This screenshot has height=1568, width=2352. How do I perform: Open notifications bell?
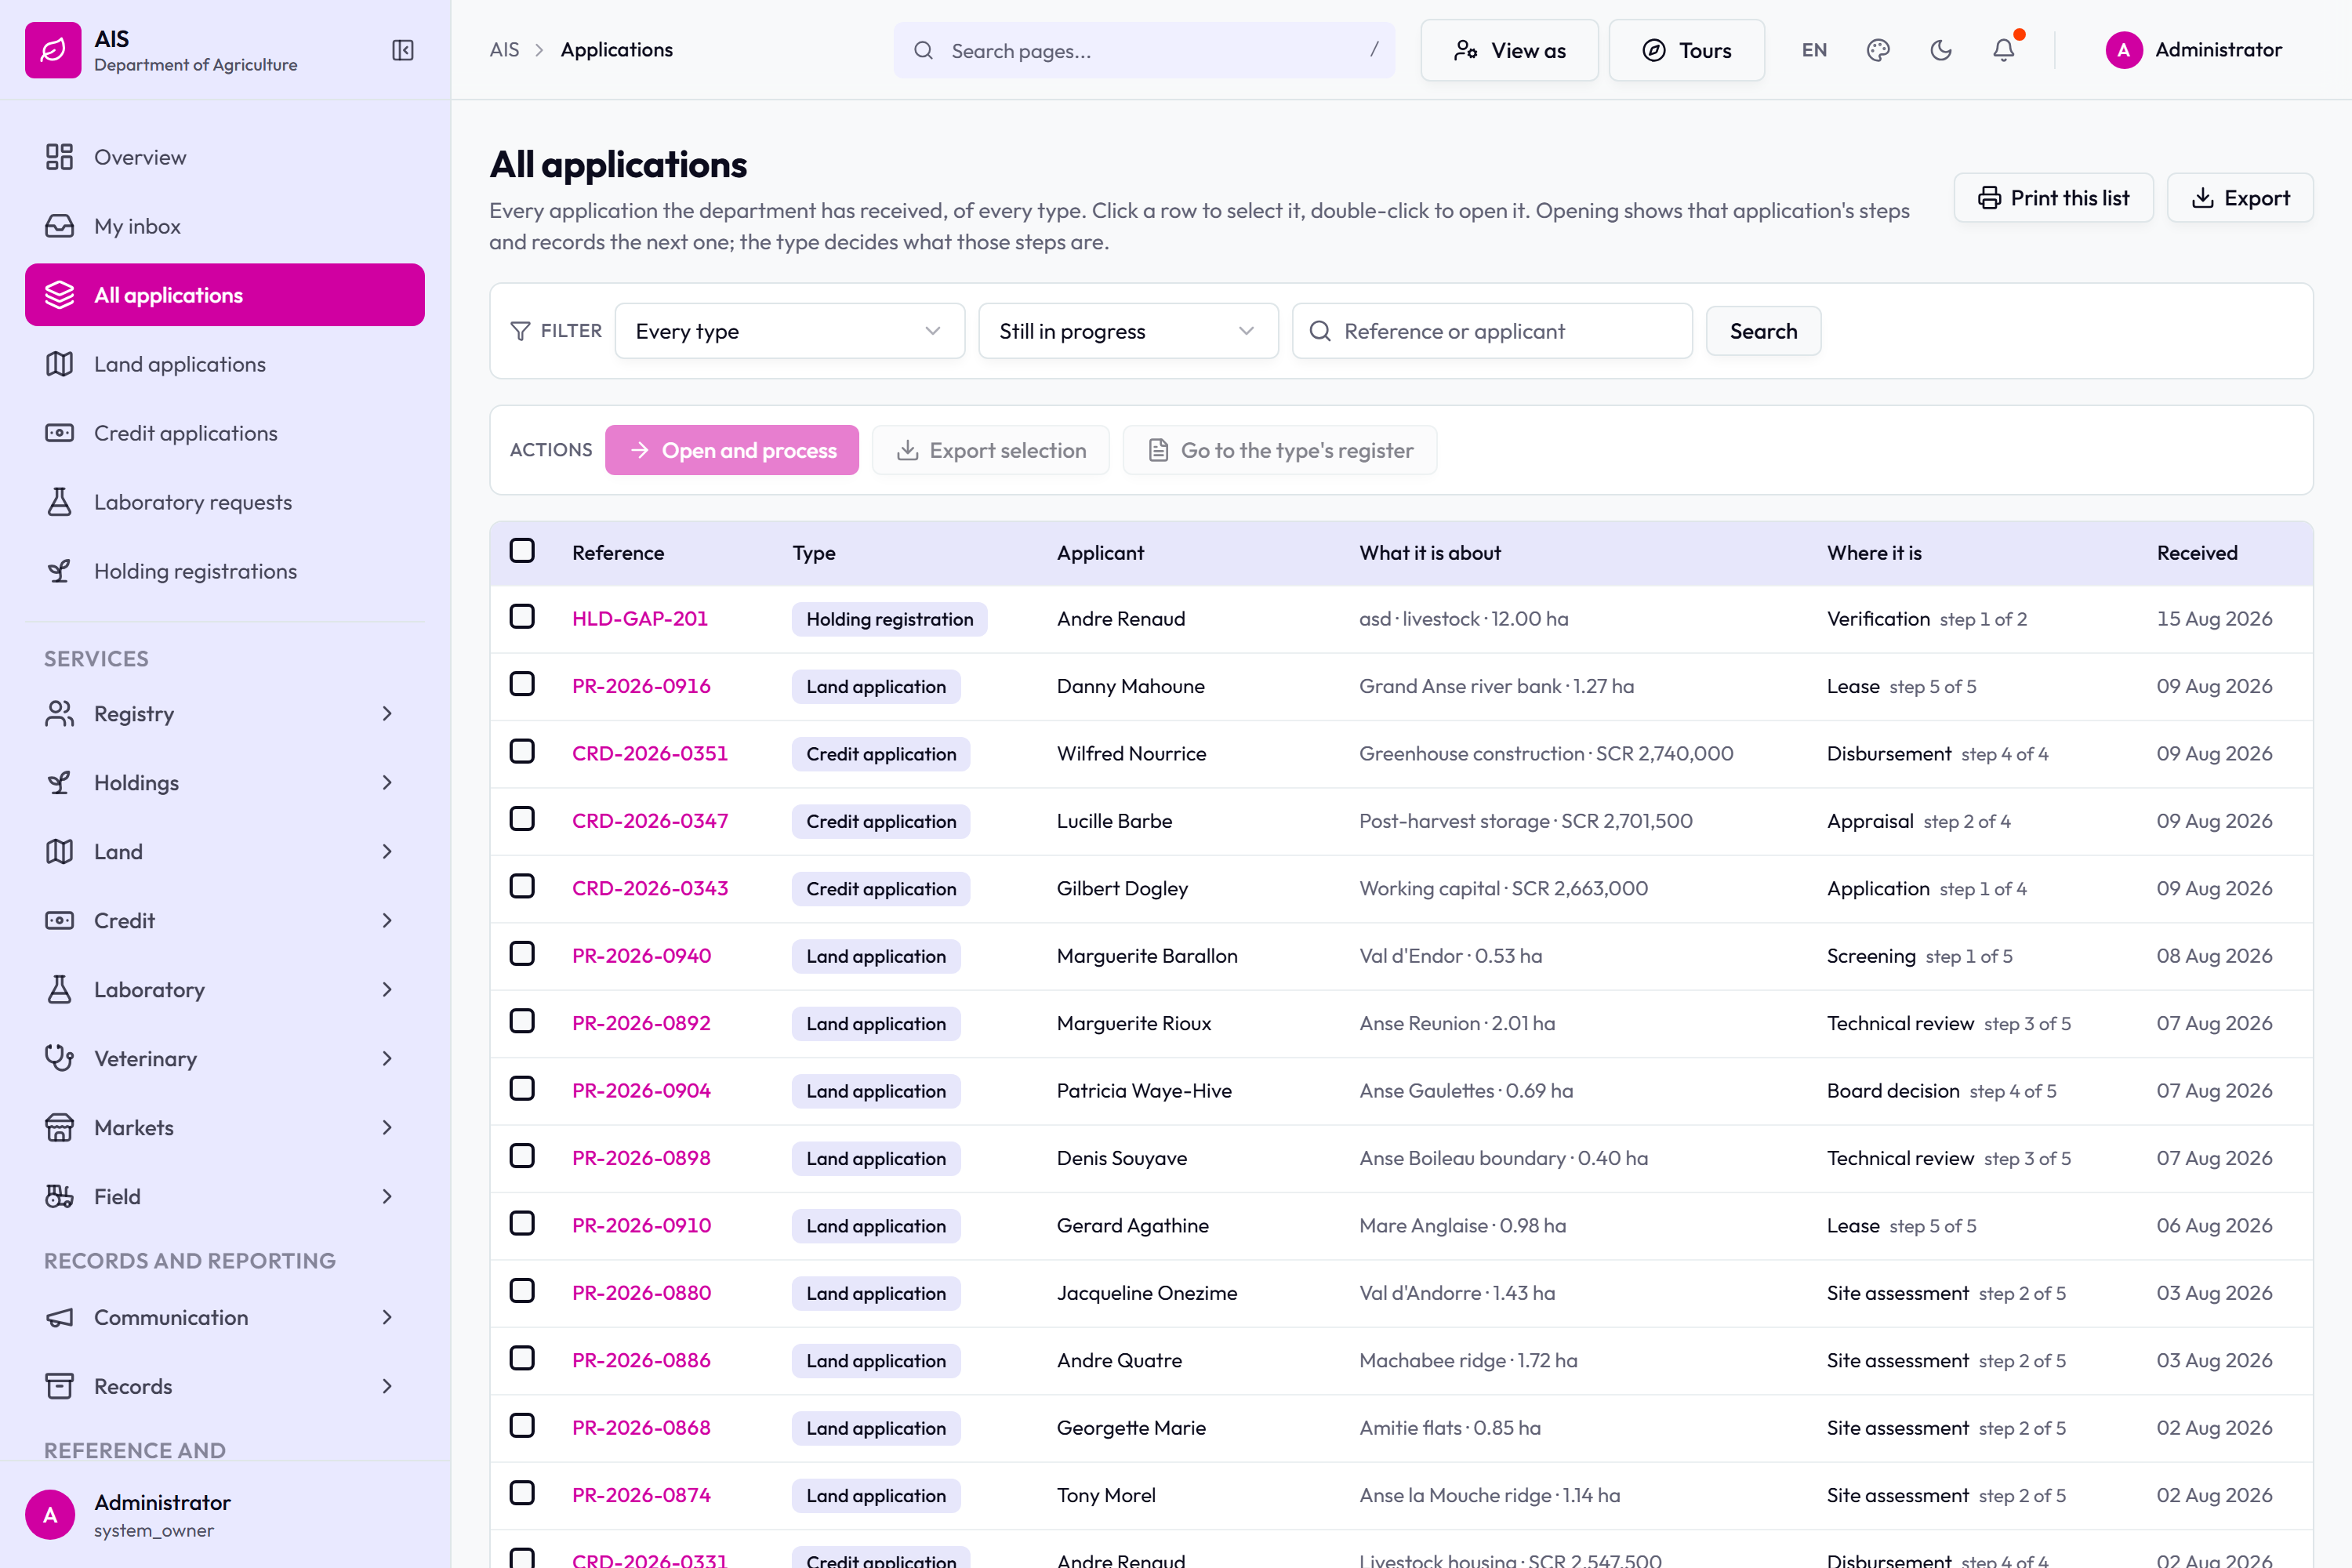click(2004, 50)
